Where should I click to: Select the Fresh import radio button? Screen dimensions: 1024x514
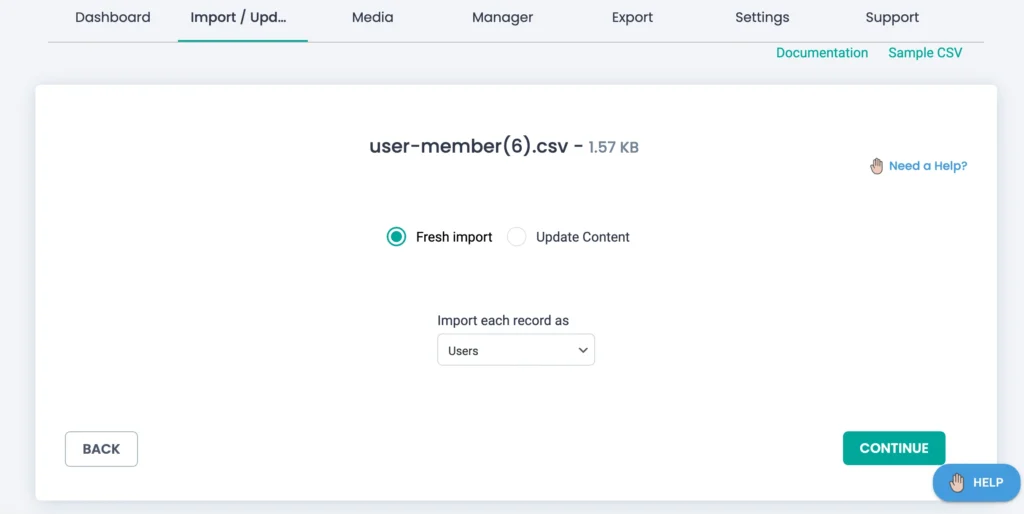(397, 237)
